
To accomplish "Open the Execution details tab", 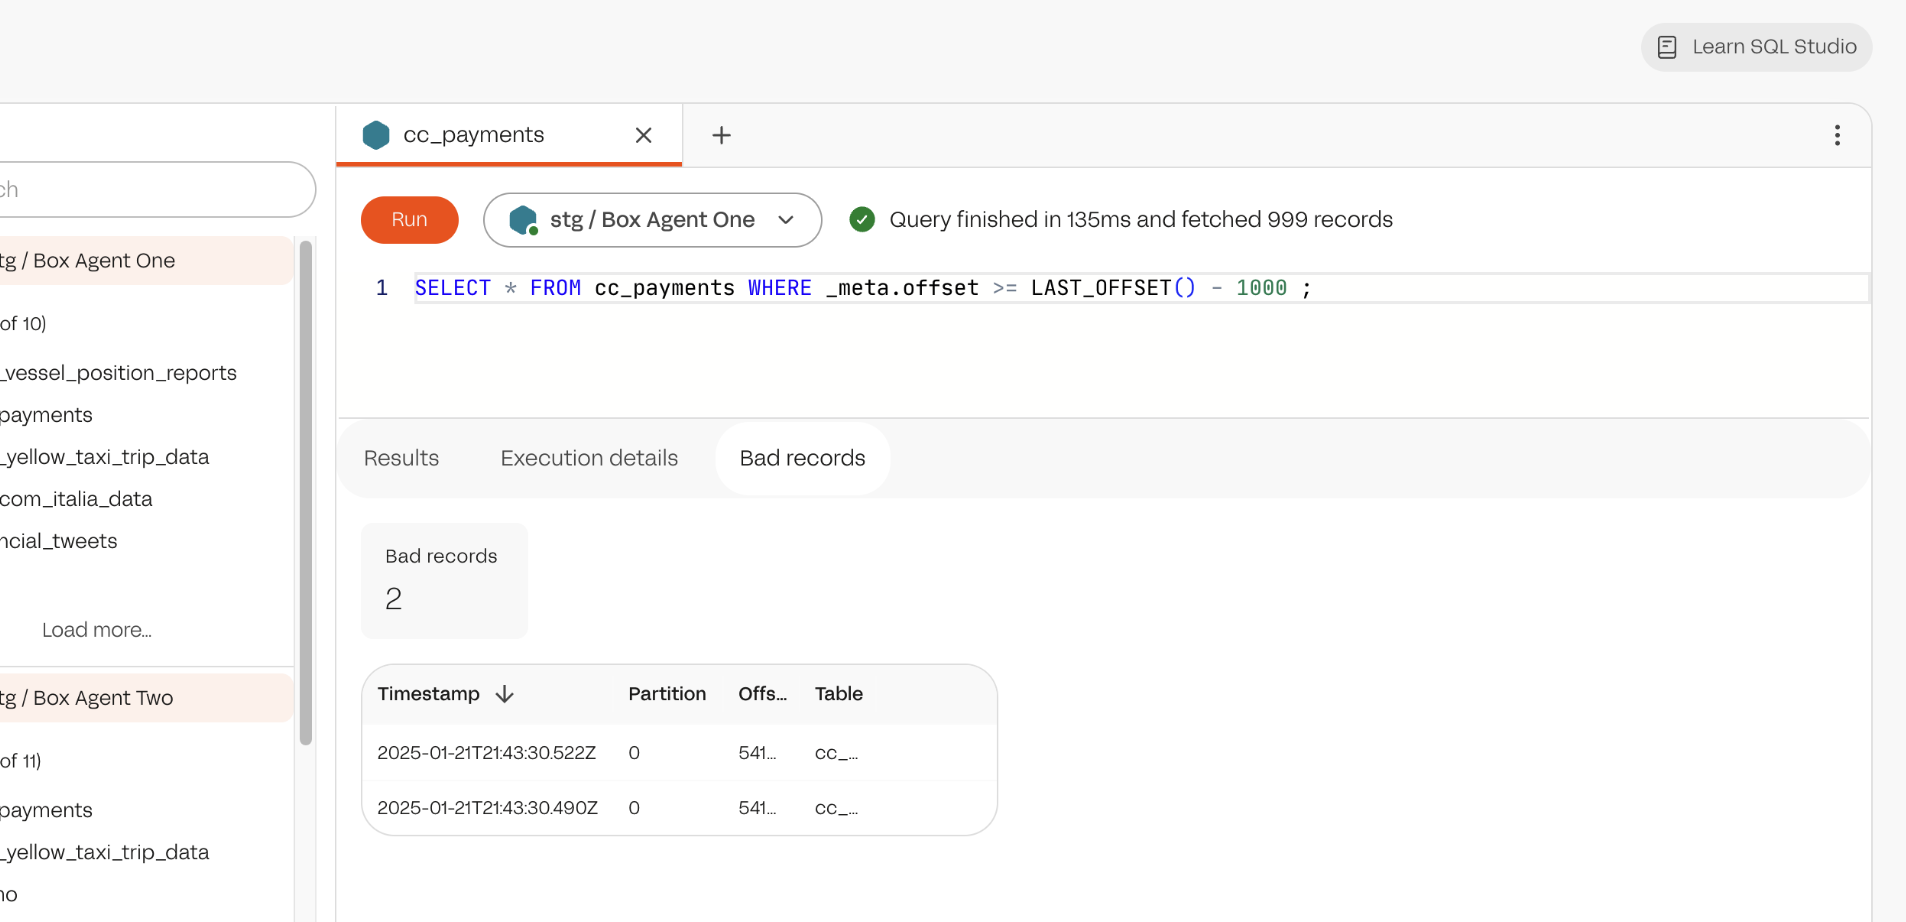I will point(589,458).
